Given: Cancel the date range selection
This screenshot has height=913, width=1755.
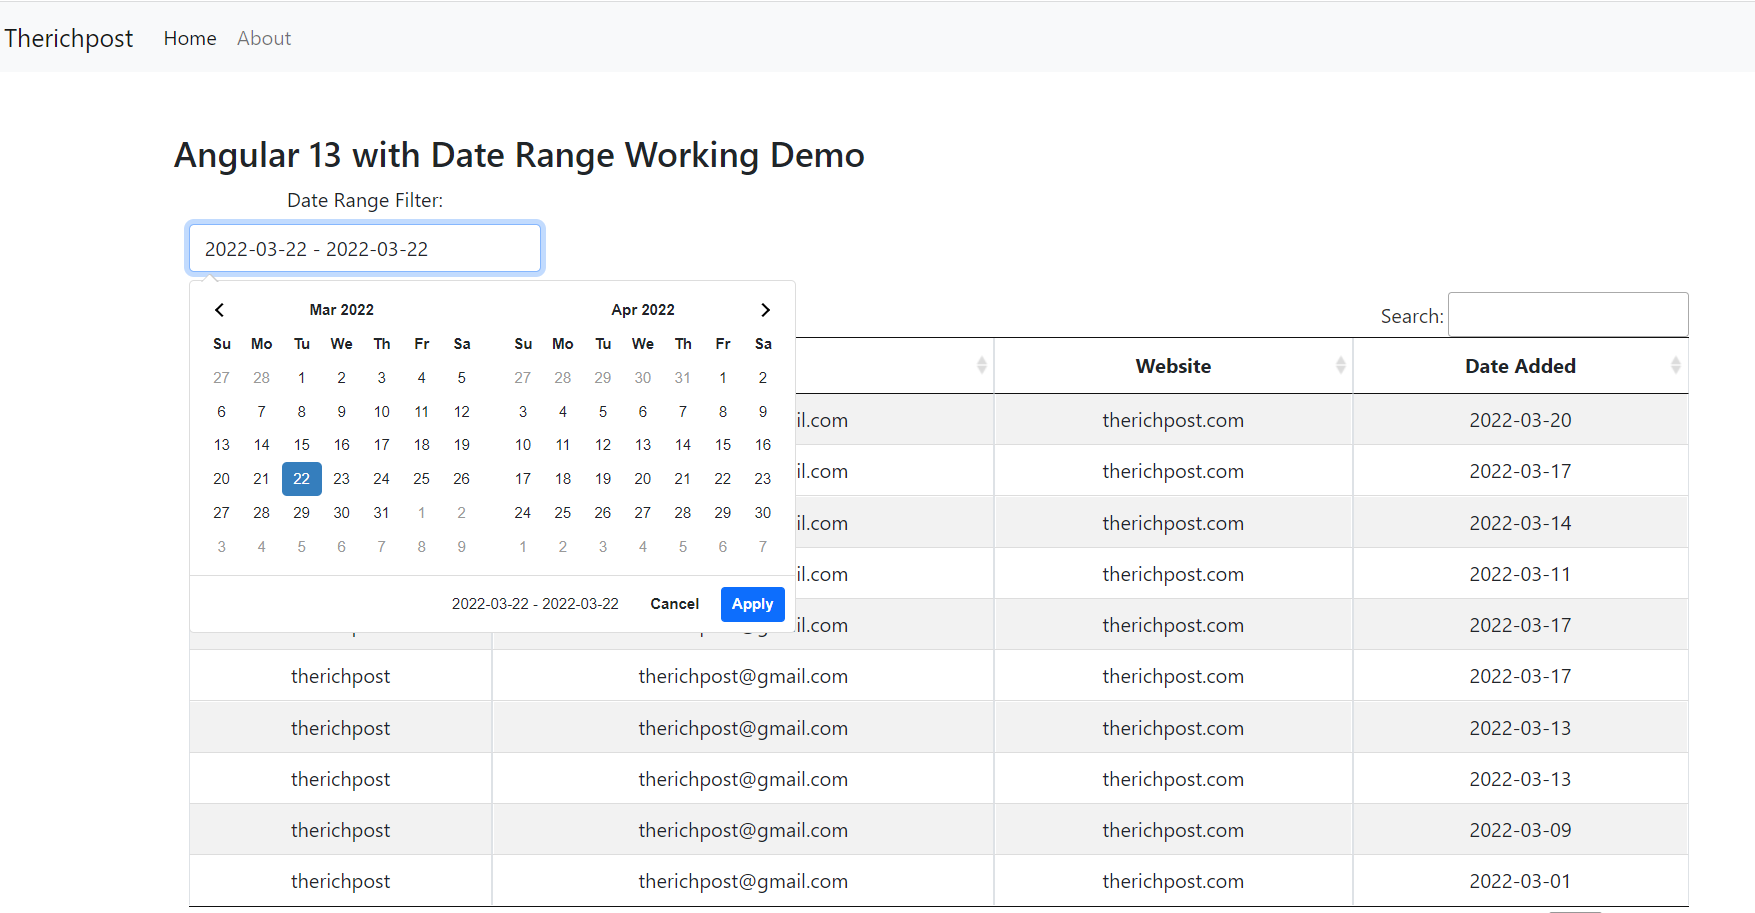Looking at the screenshot, I should coord(674,604).
